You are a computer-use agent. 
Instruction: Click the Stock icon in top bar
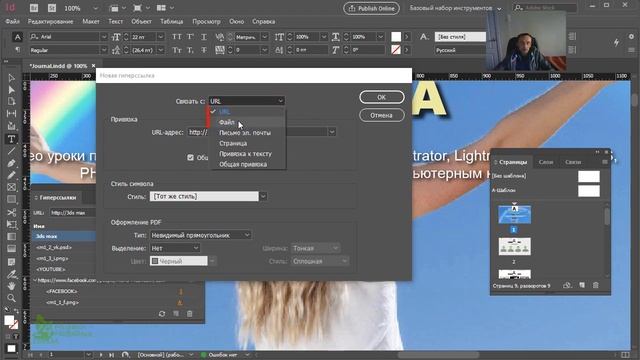click(x=52, y=8)
